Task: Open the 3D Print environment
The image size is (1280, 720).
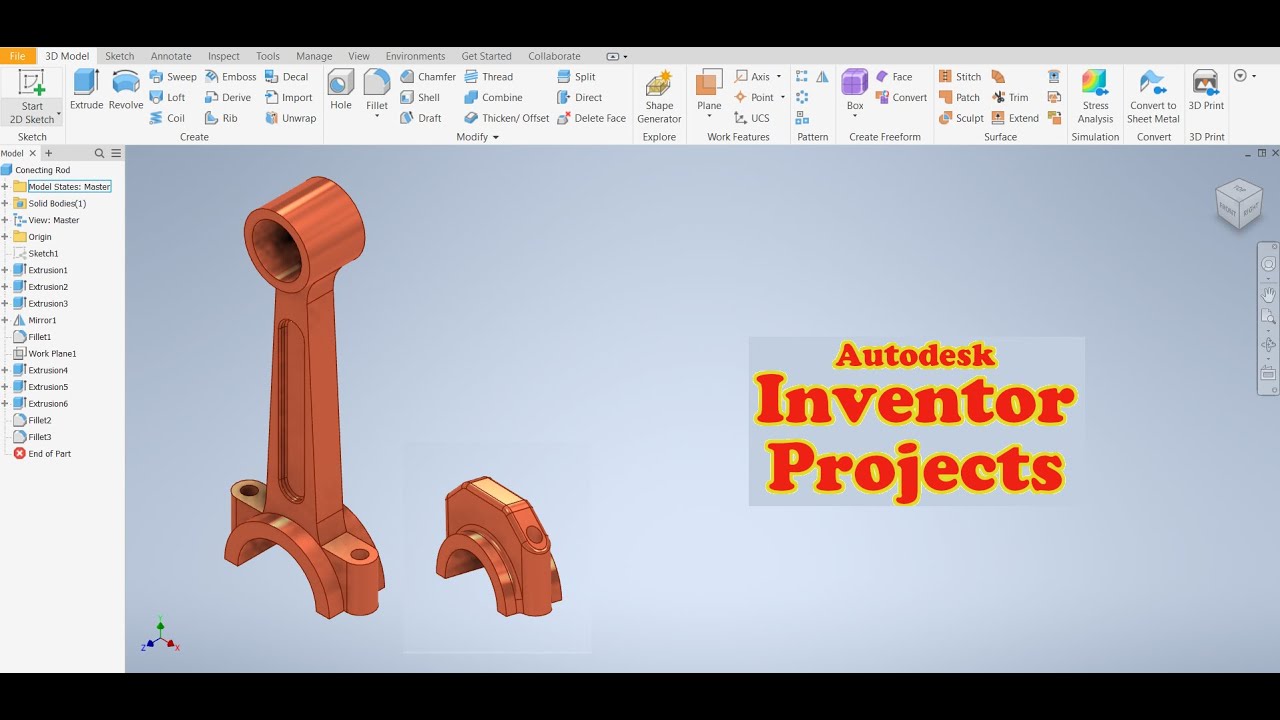Action: [1206, 90]
